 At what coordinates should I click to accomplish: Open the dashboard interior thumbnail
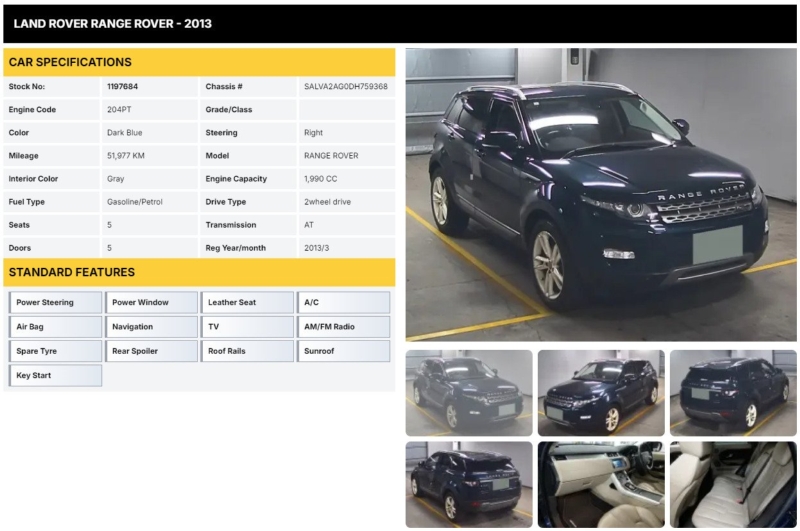600,484
